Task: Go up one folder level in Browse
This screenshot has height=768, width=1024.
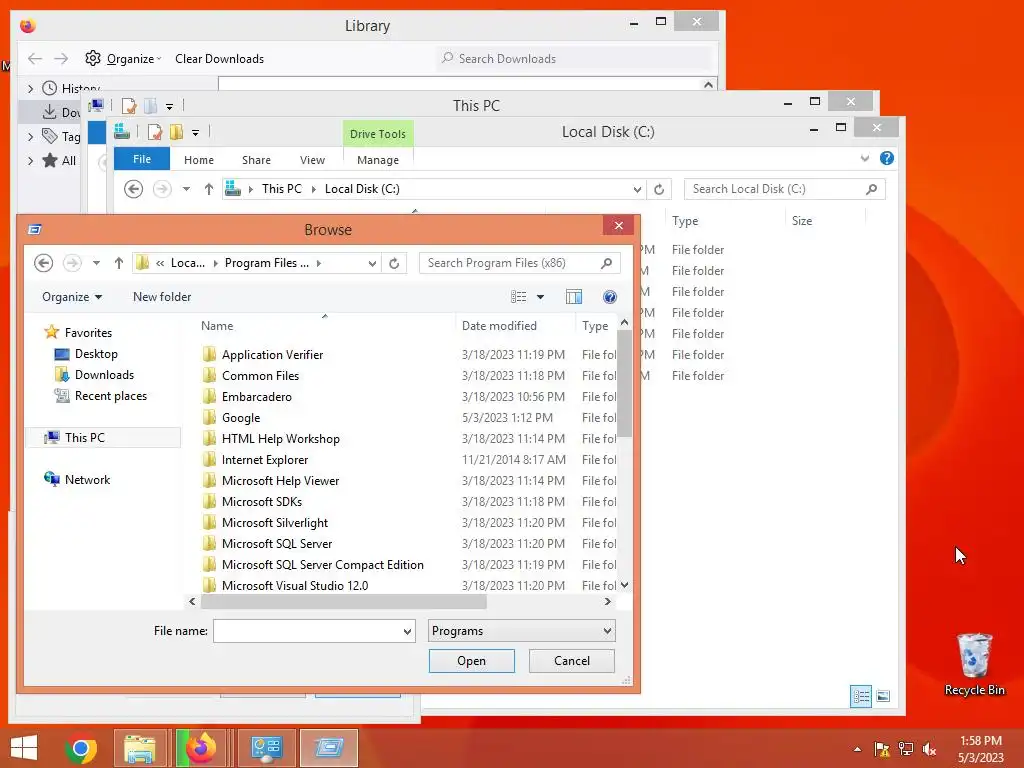Action: pyautogui.click(x=118, y=263)
